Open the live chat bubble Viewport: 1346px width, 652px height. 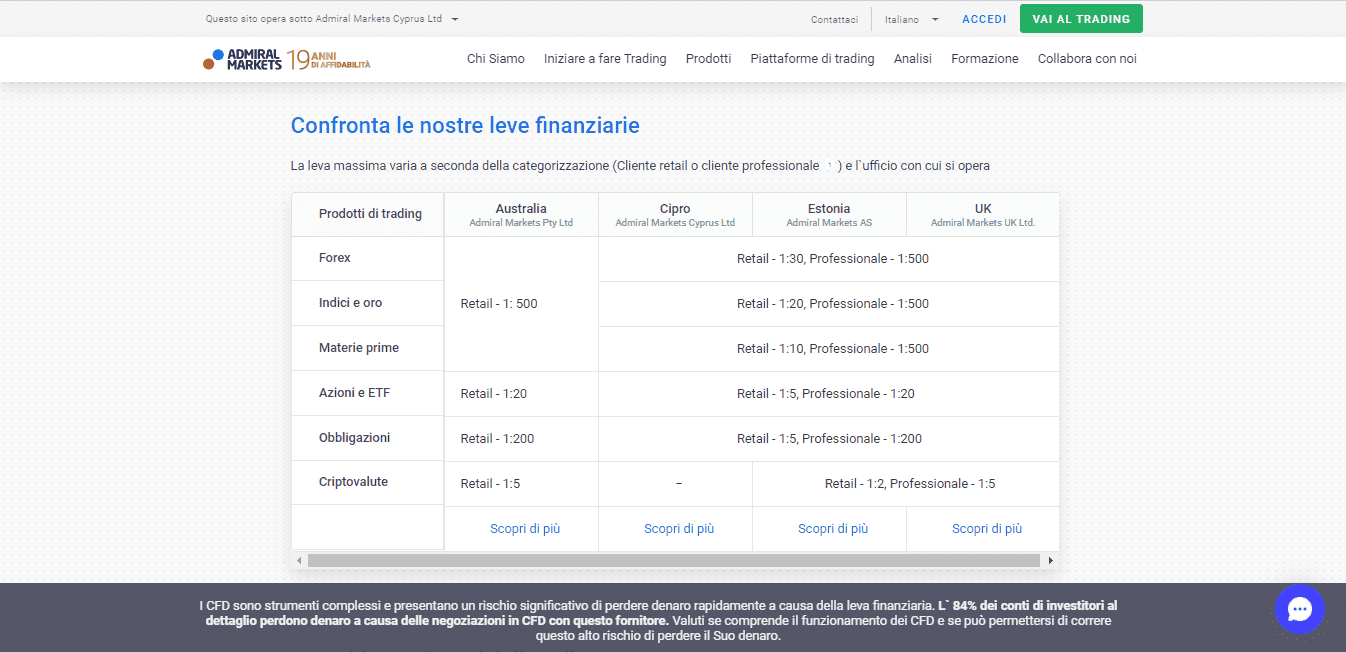point(1299,609)
